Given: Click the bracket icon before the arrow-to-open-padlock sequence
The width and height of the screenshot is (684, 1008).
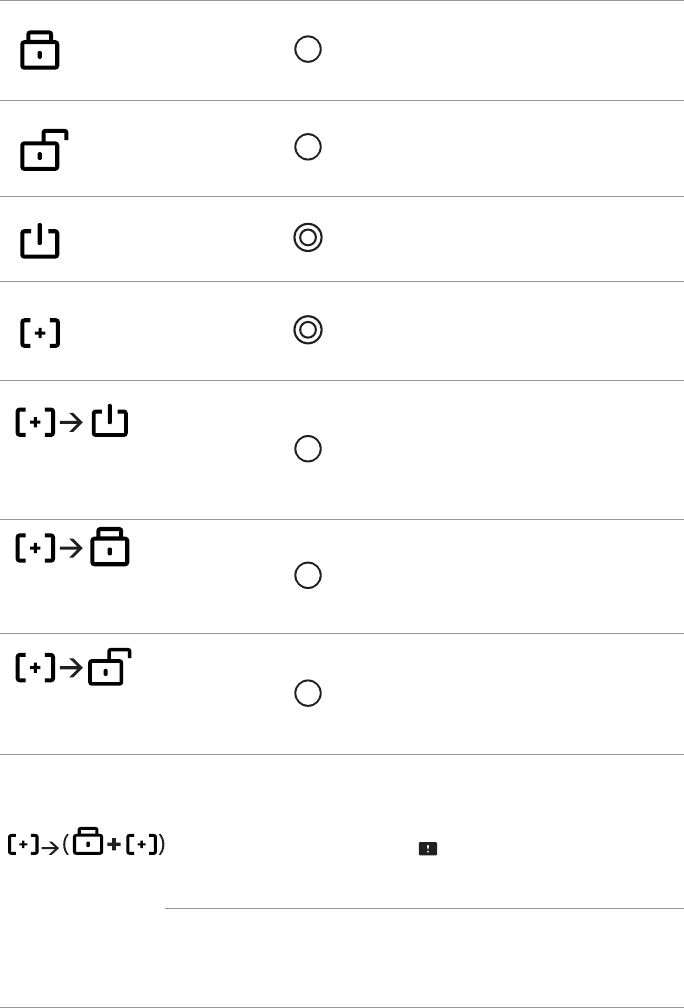Looking at the screenshot, I should 34,669.
